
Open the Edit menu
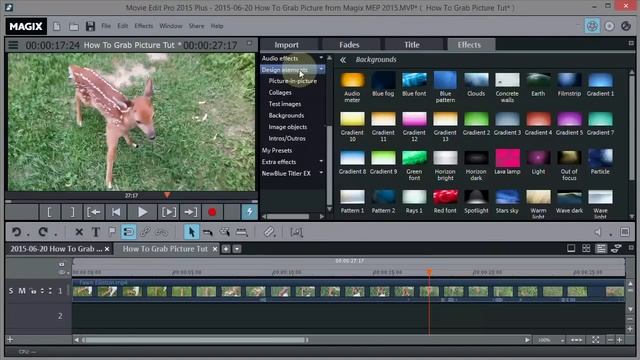122,26
